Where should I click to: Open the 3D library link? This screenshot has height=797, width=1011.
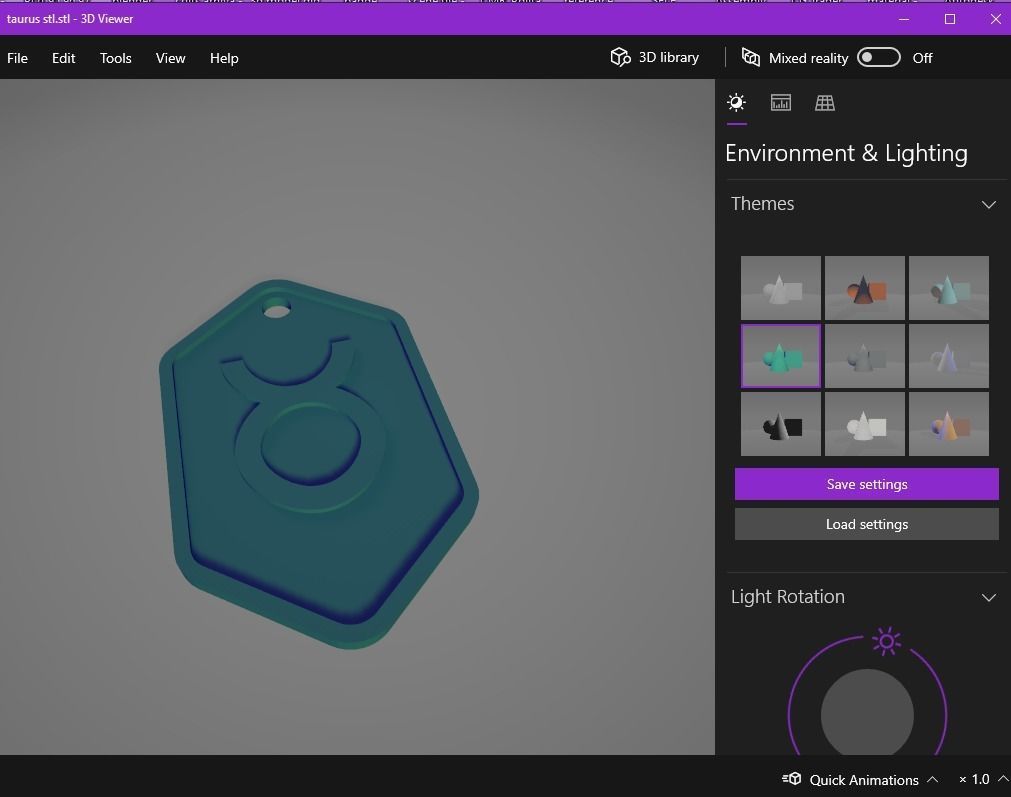point(669,57)
